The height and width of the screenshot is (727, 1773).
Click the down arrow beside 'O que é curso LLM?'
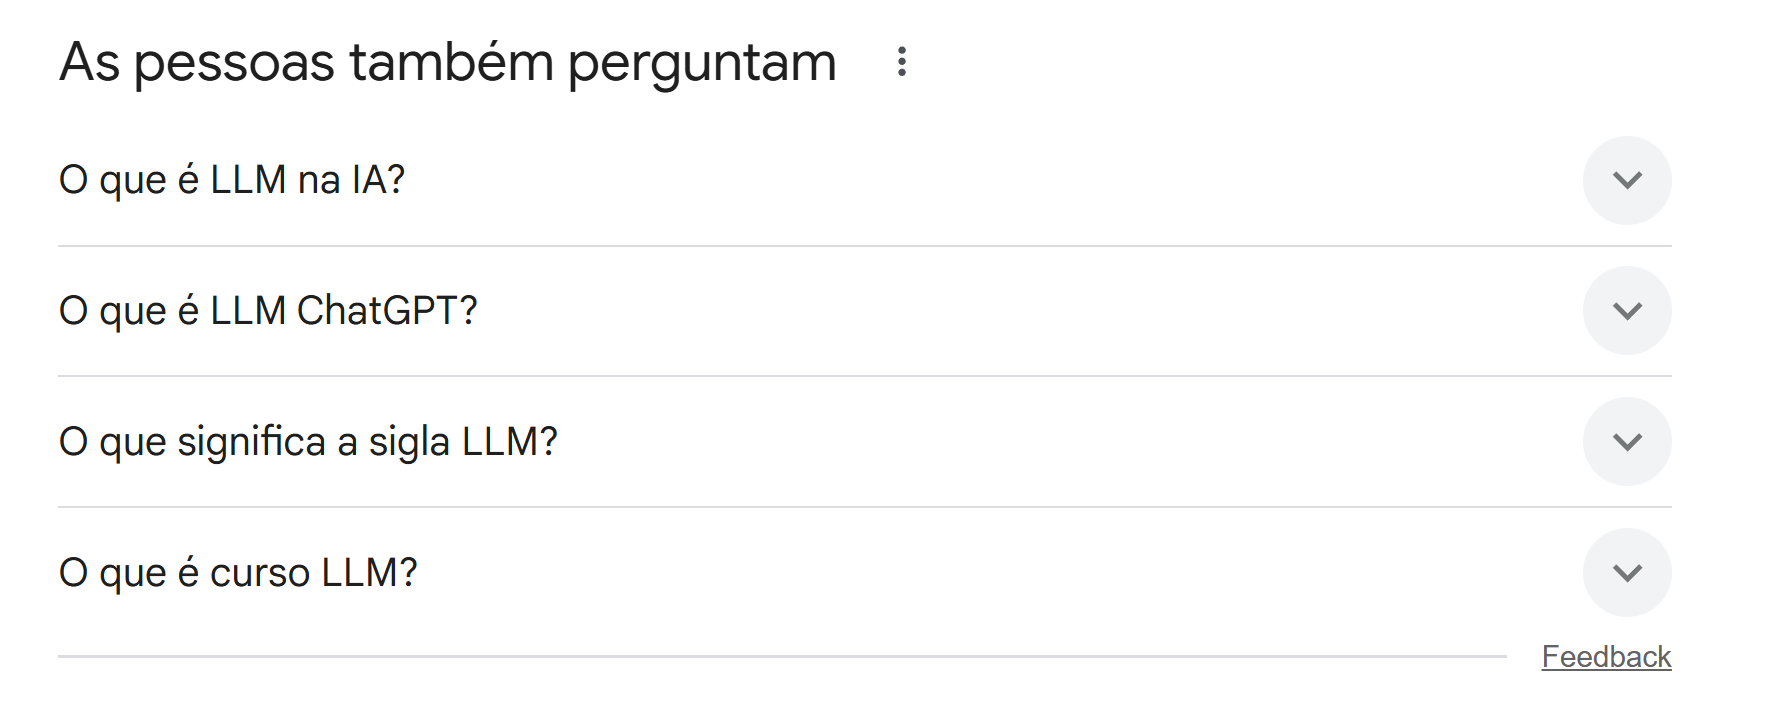(1626, 573)
